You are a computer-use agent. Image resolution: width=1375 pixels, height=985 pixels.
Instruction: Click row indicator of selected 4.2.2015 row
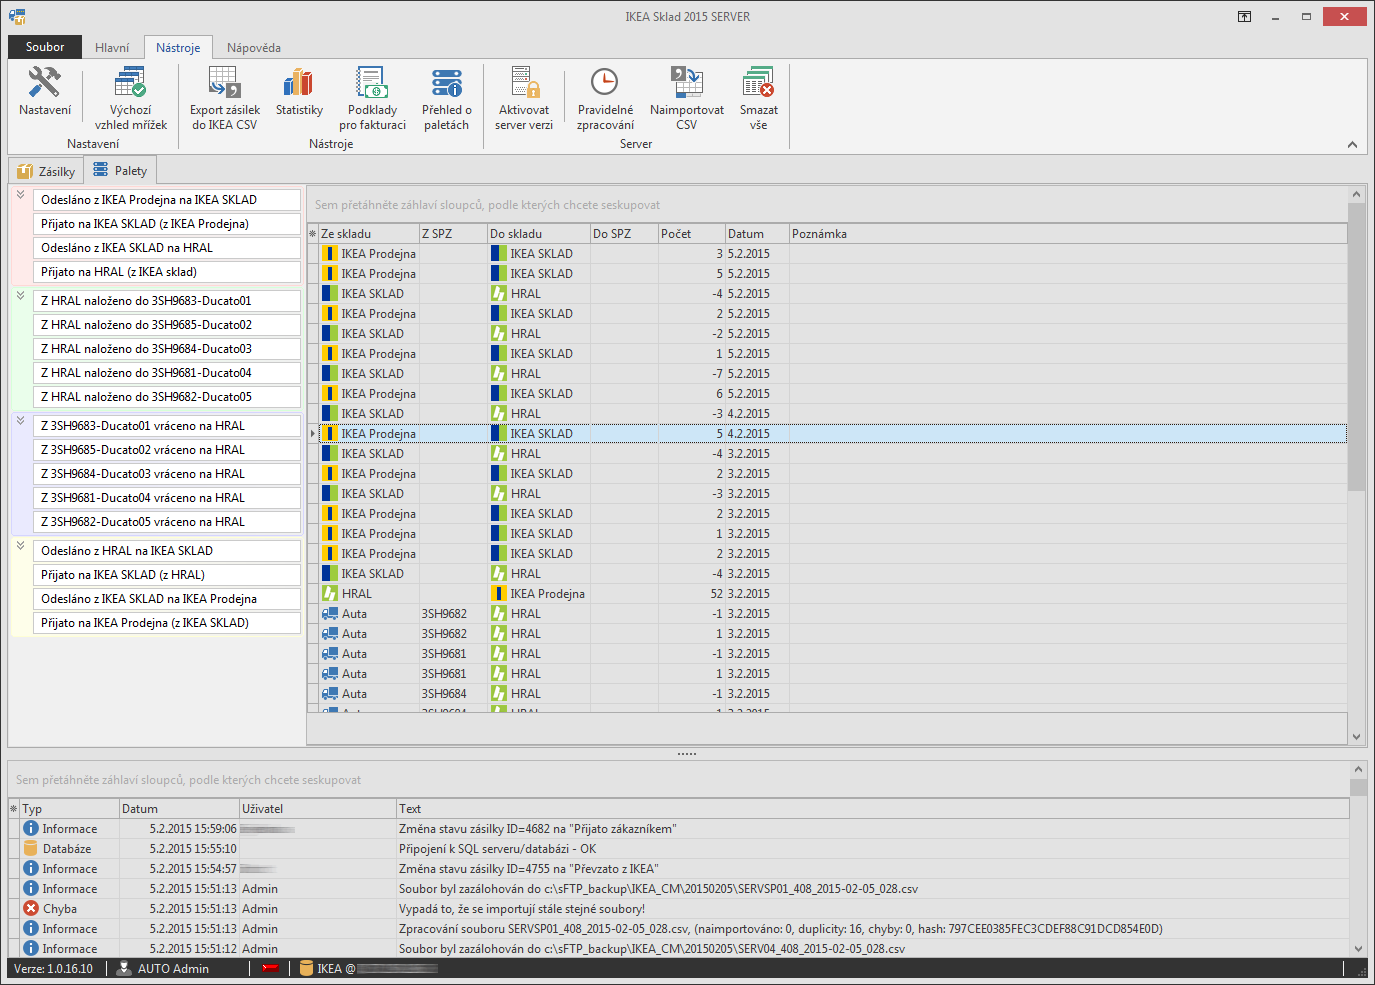312,433
